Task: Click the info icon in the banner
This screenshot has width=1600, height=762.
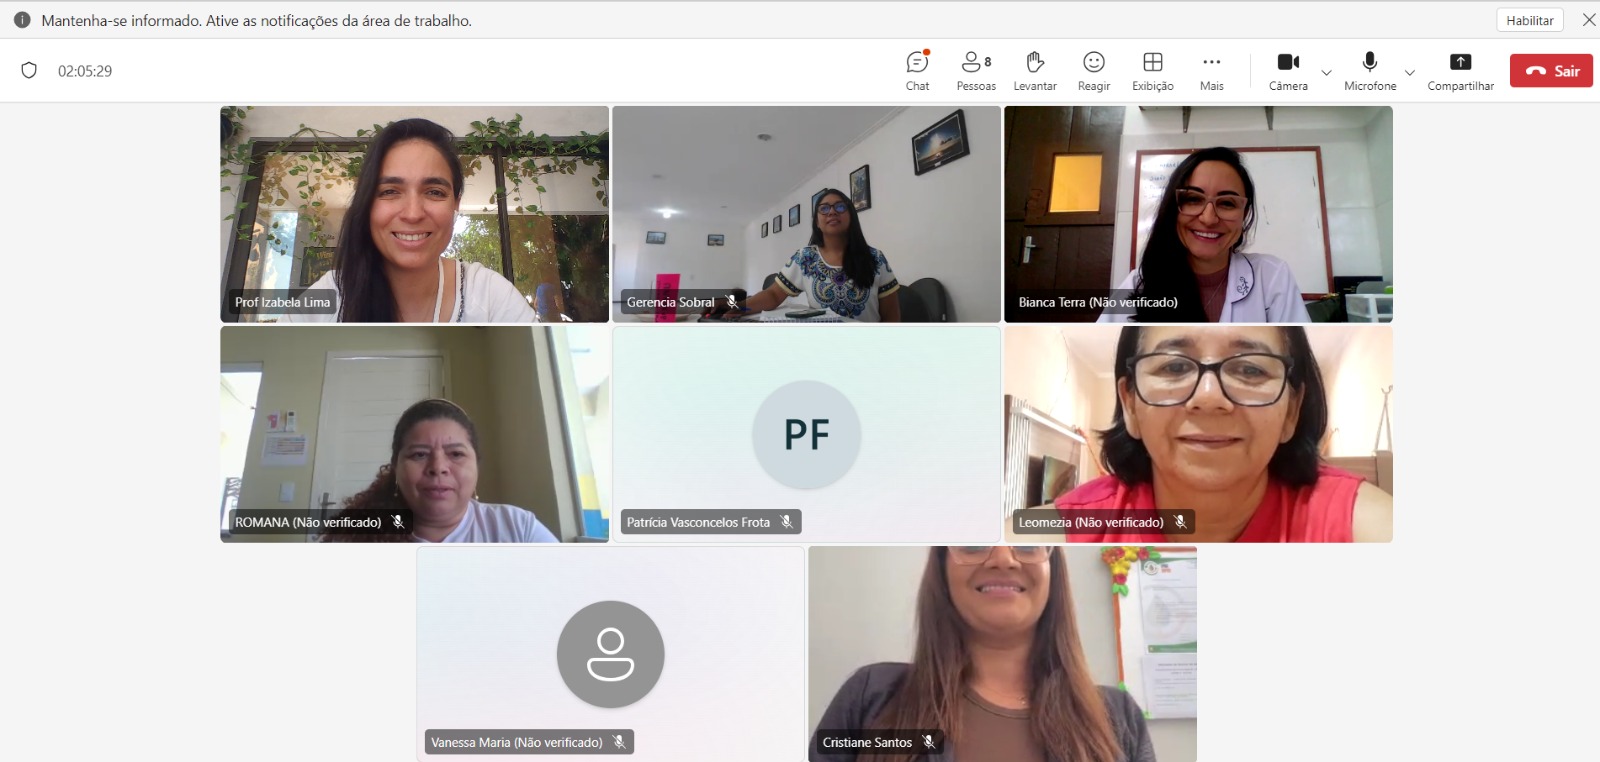Action: 22,20
